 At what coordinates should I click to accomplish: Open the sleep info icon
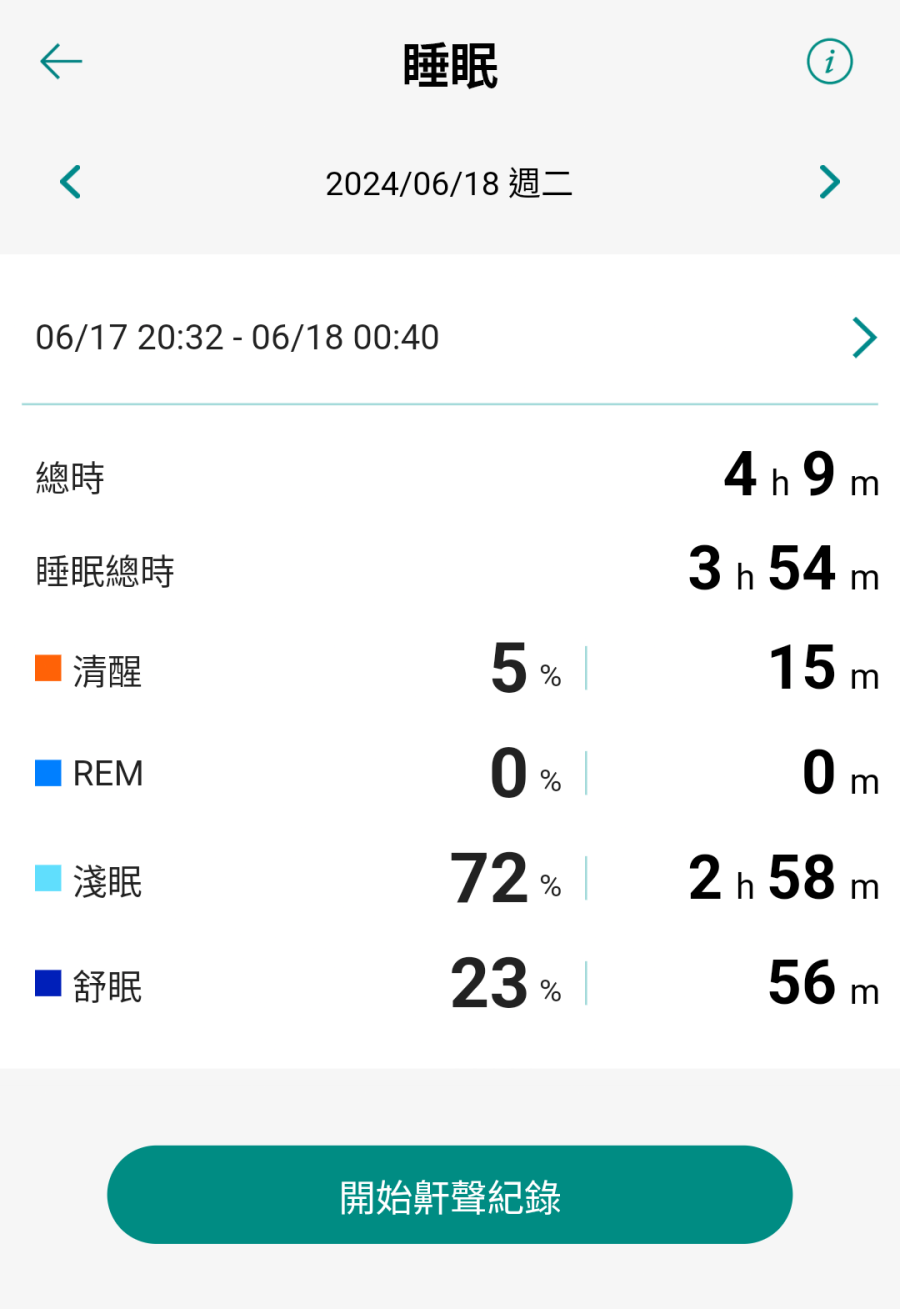829,63
